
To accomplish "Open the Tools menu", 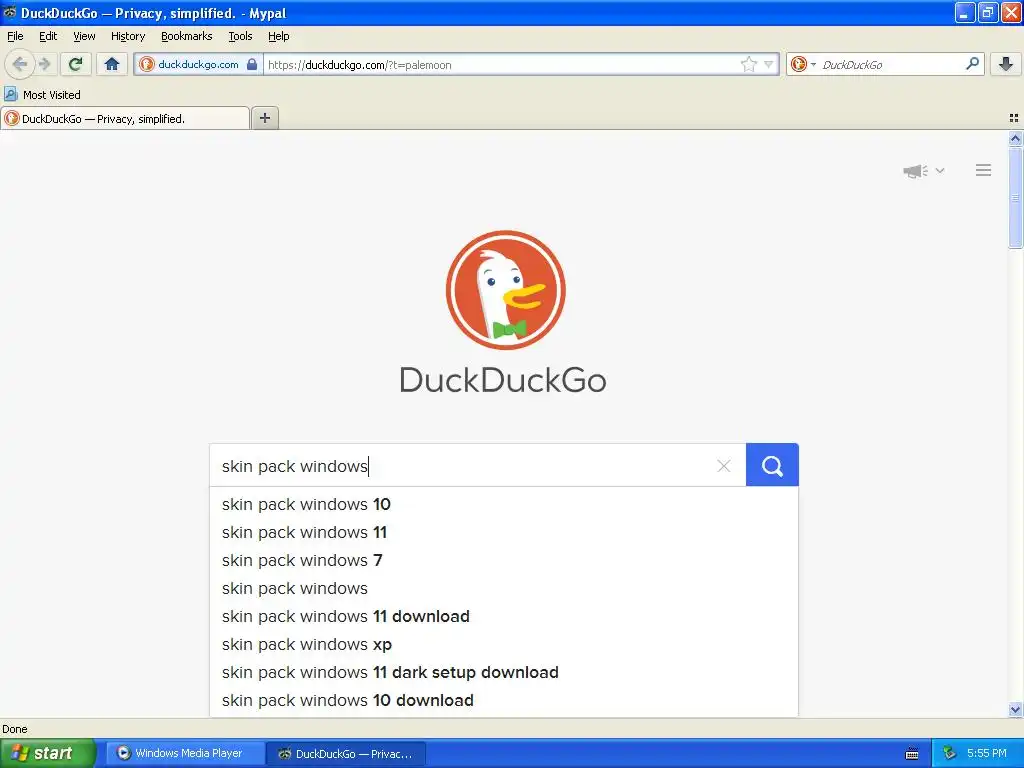I will (x=240, y=36).
